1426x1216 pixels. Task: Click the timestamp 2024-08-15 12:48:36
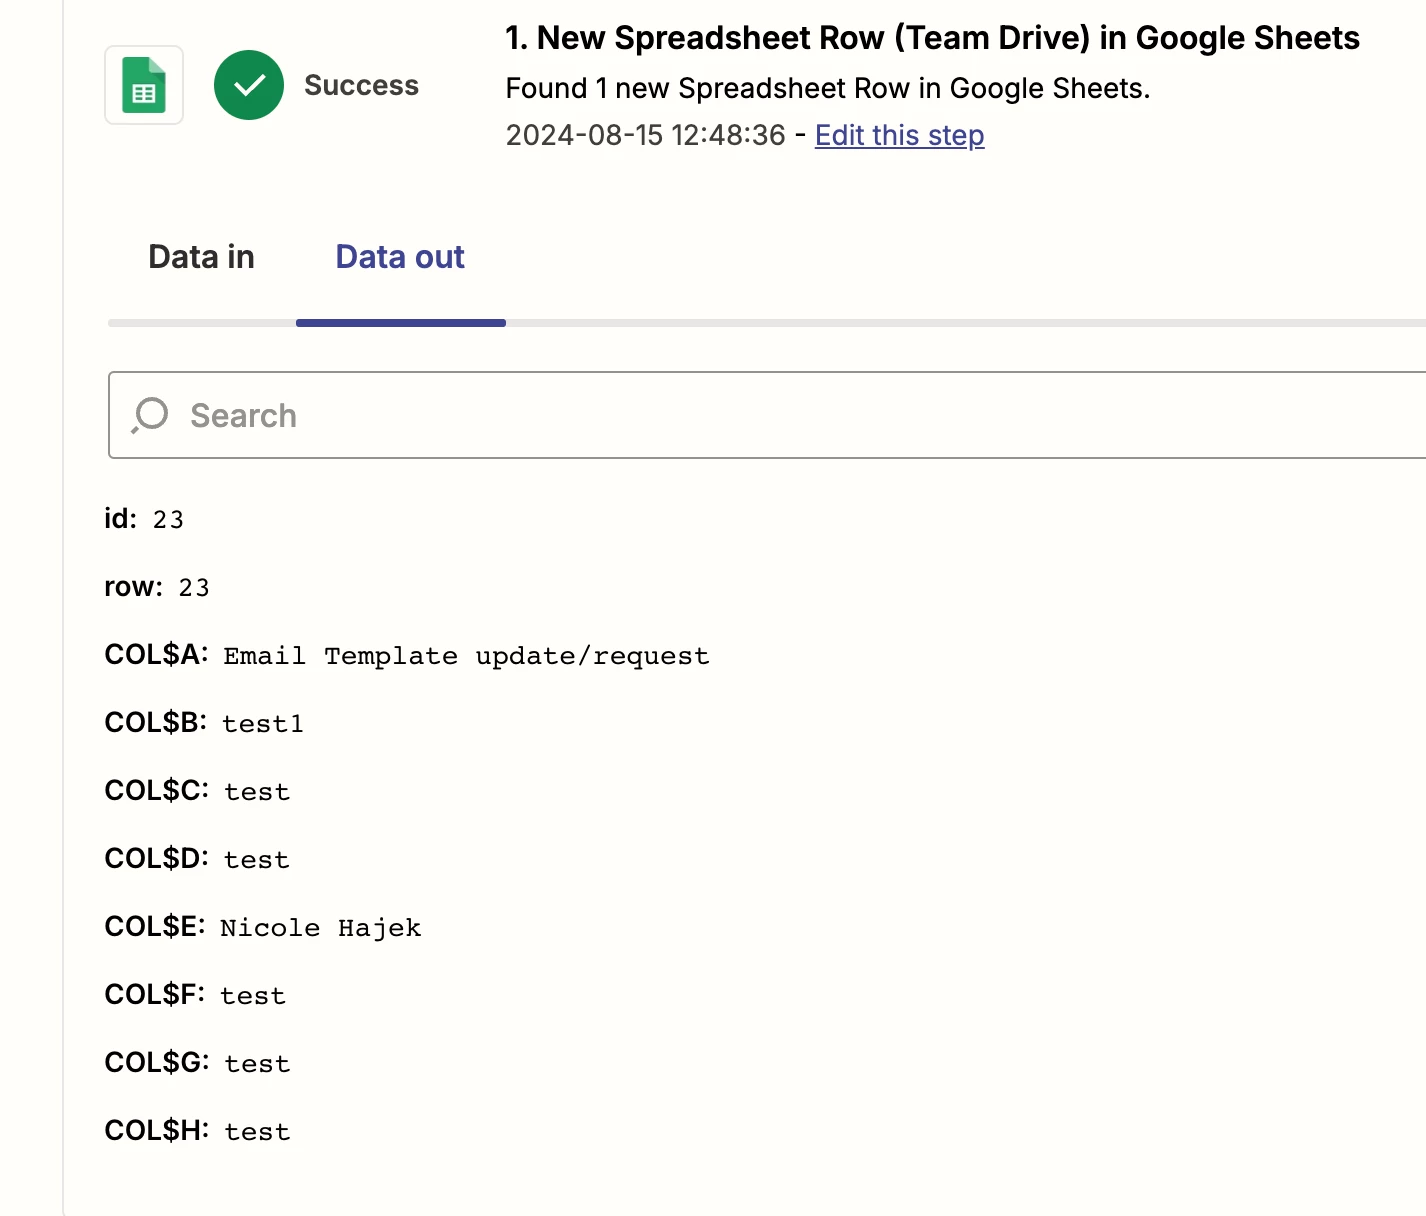pyautogui.click(x=645, y=135)
